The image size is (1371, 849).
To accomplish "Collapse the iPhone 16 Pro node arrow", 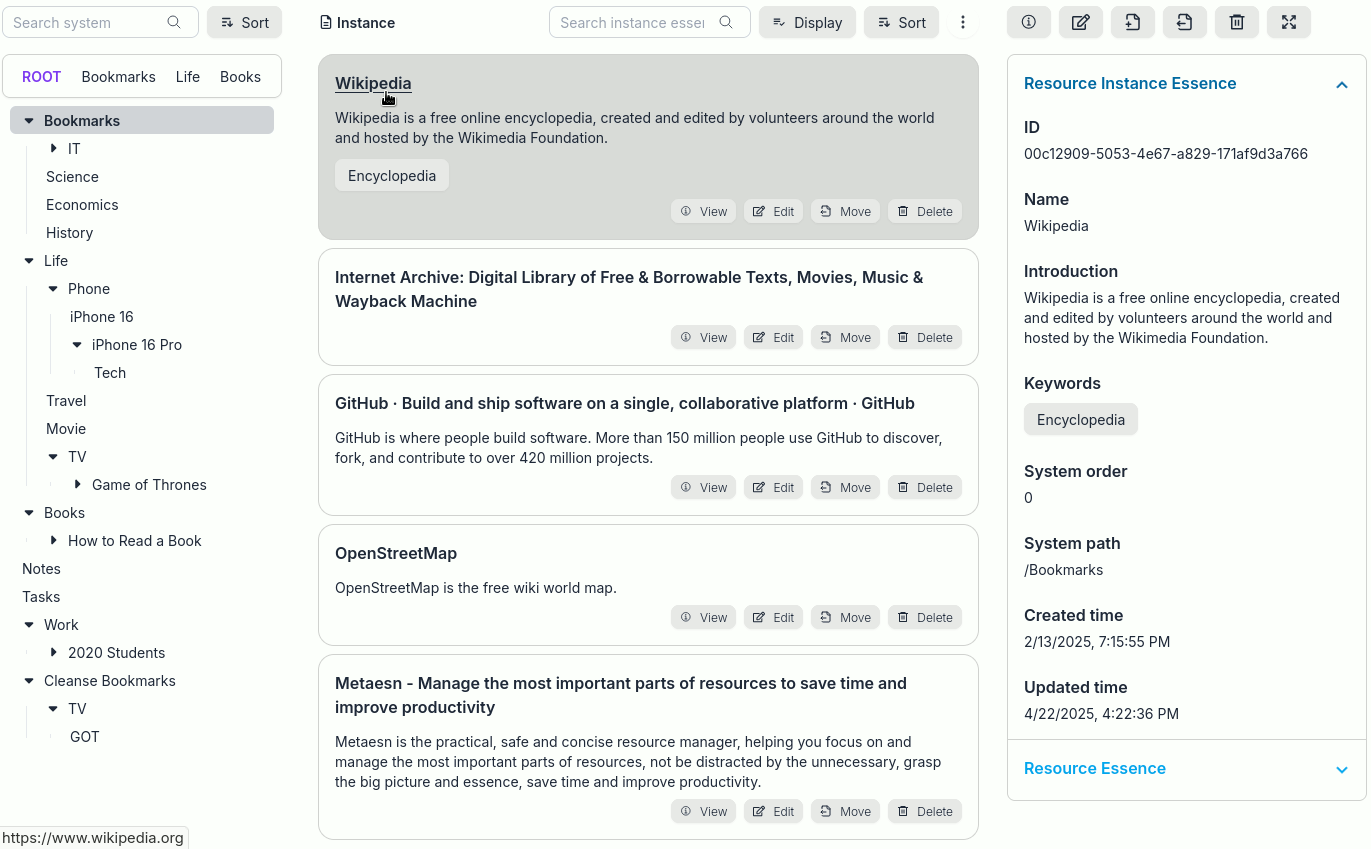I will (77, 344).
